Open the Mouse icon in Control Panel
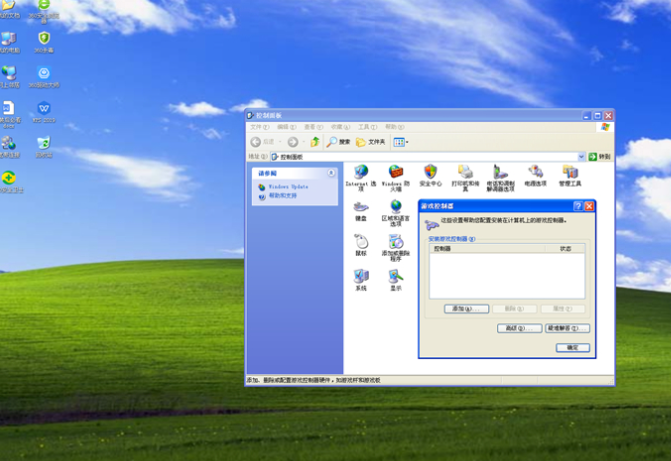 point(361,245)
